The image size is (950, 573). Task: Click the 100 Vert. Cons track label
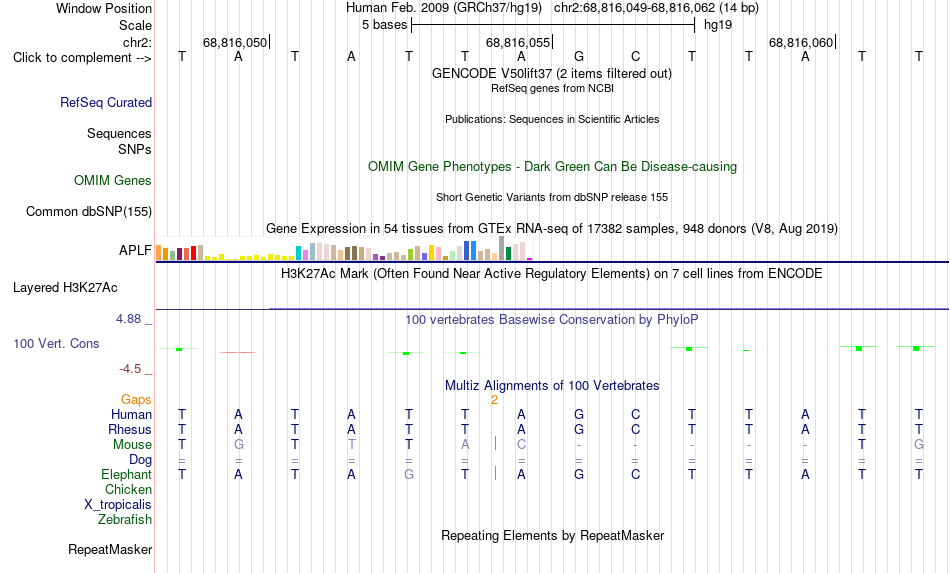tap(56, 343)
